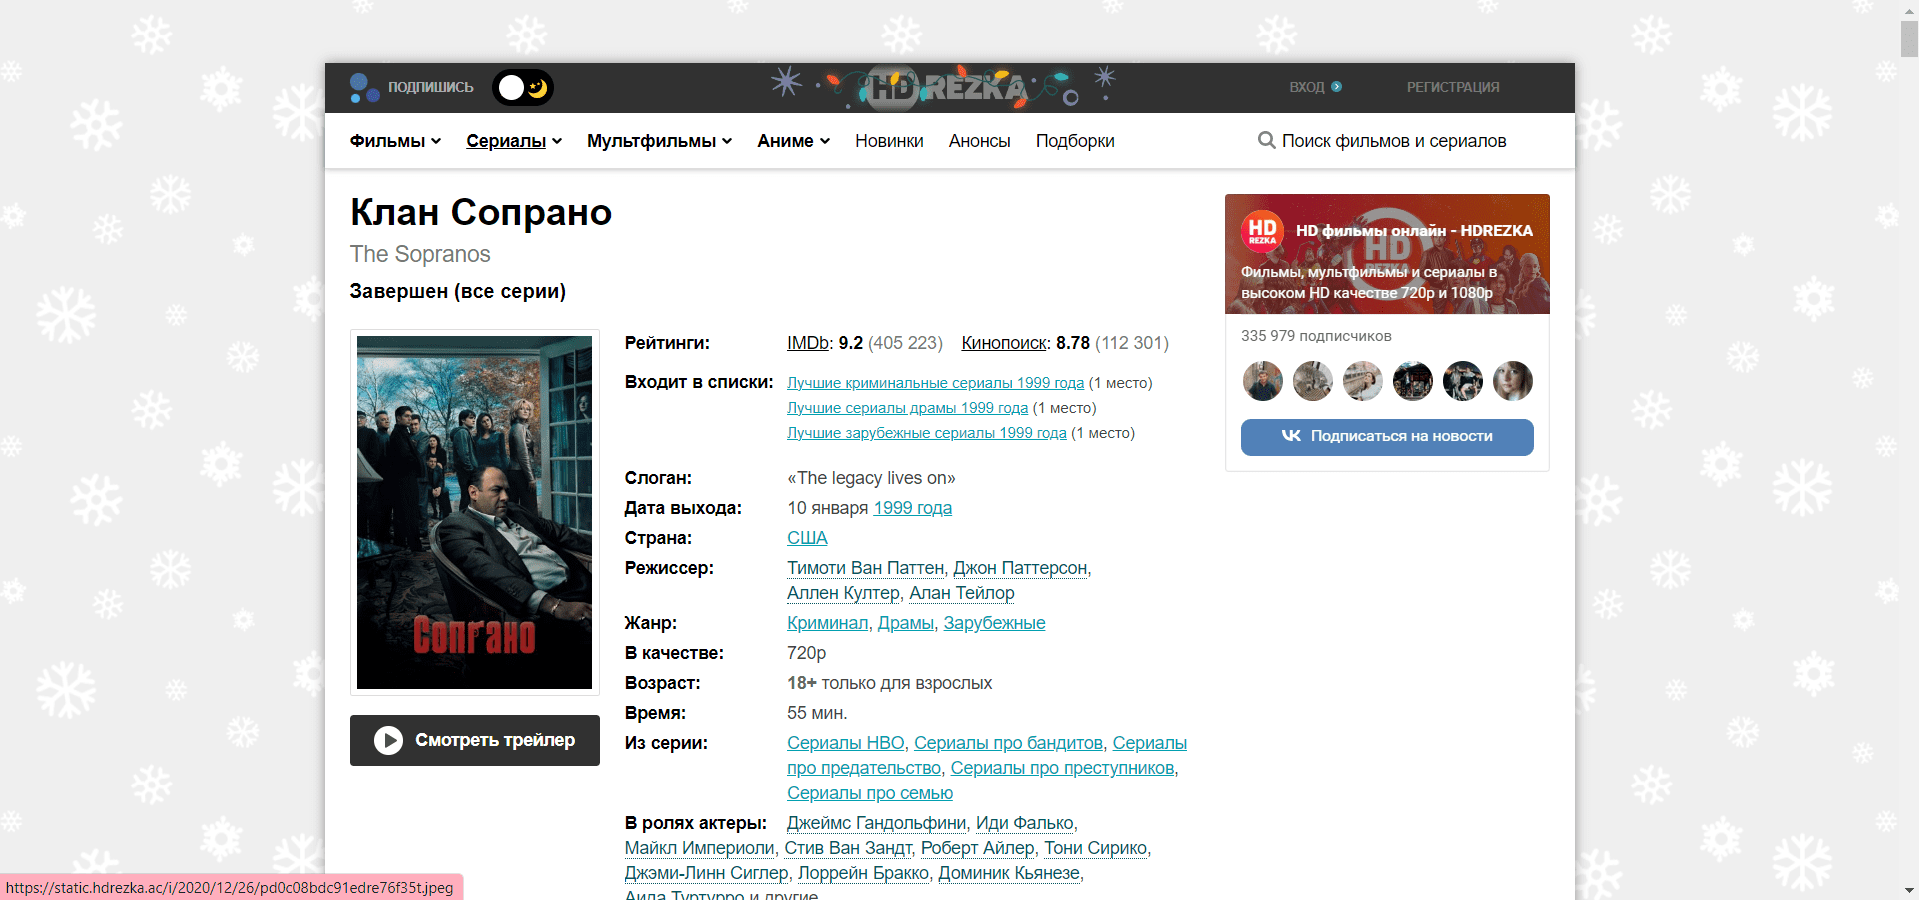1919x900 pixels.
Task: Go to the HDrezka logo homepage
Action: (x=946, y=88)
